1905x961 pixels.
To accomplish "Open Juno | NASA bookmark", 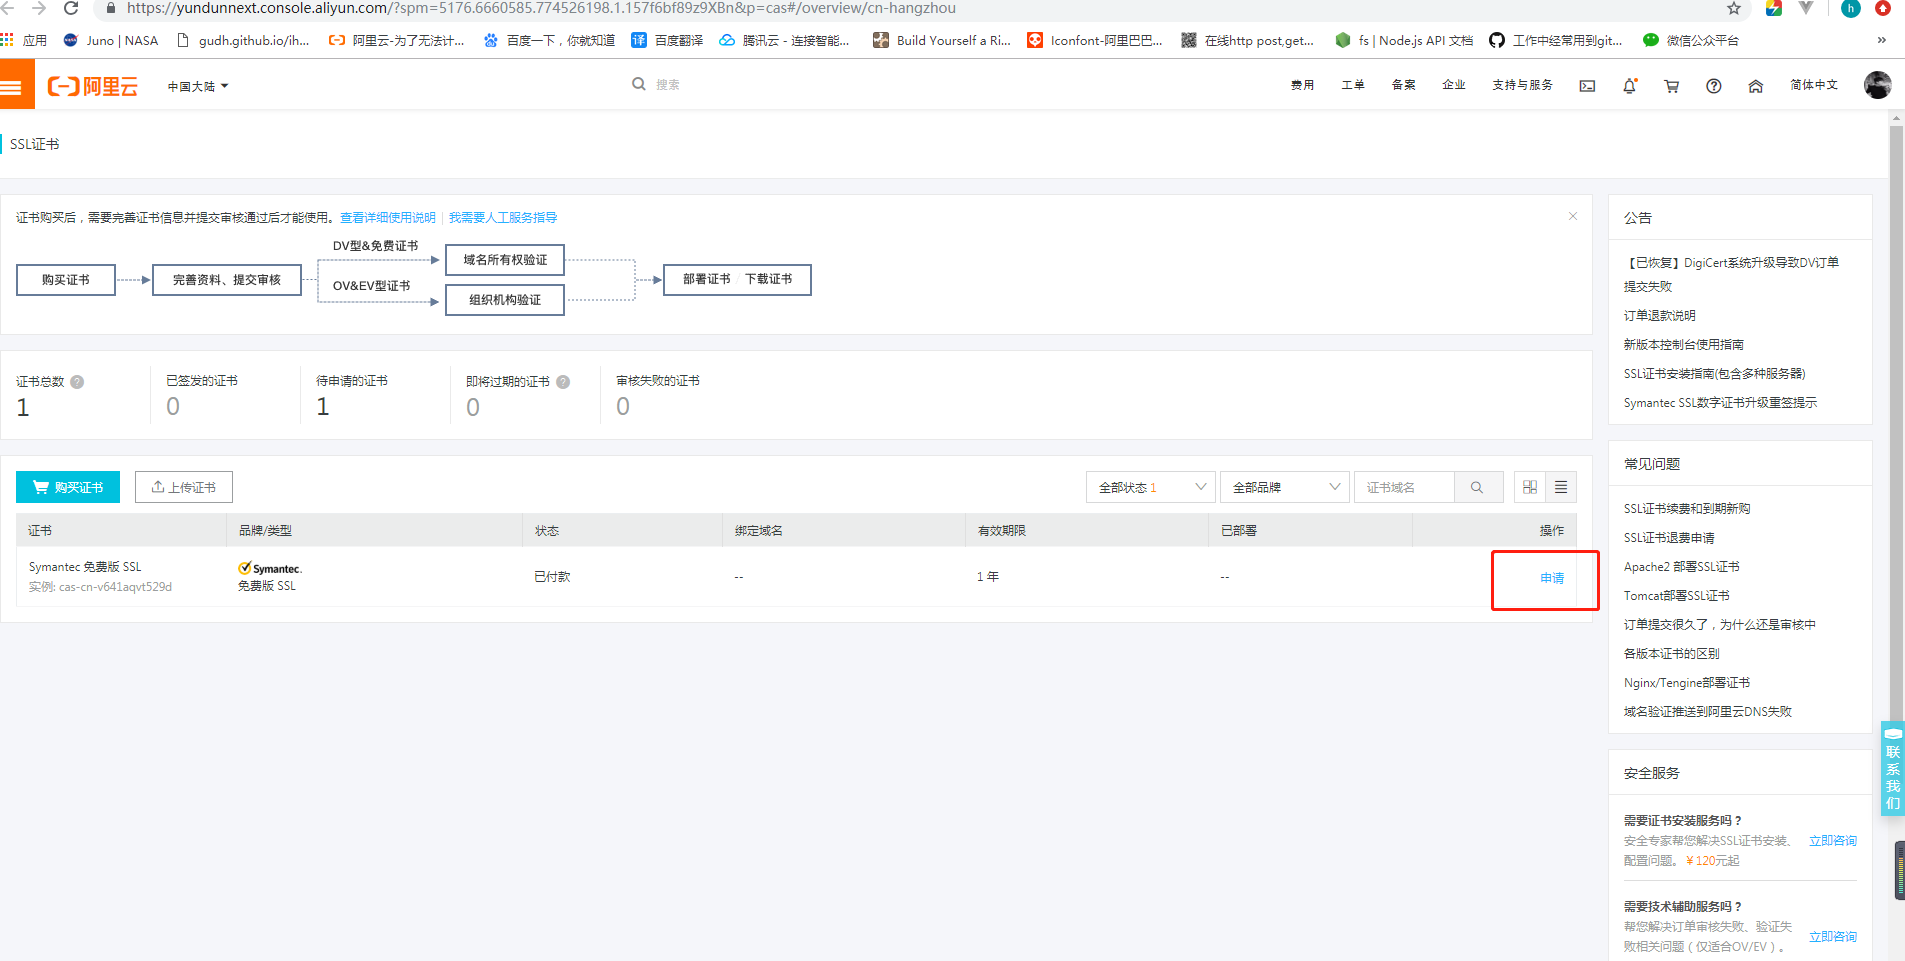I will [x=111, y=40].
